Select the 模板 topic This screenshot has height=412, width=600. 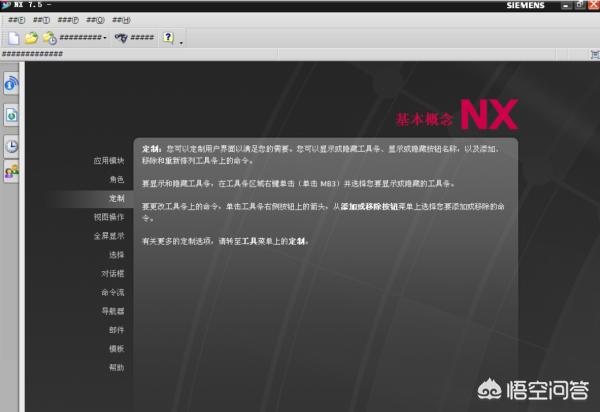117,348
